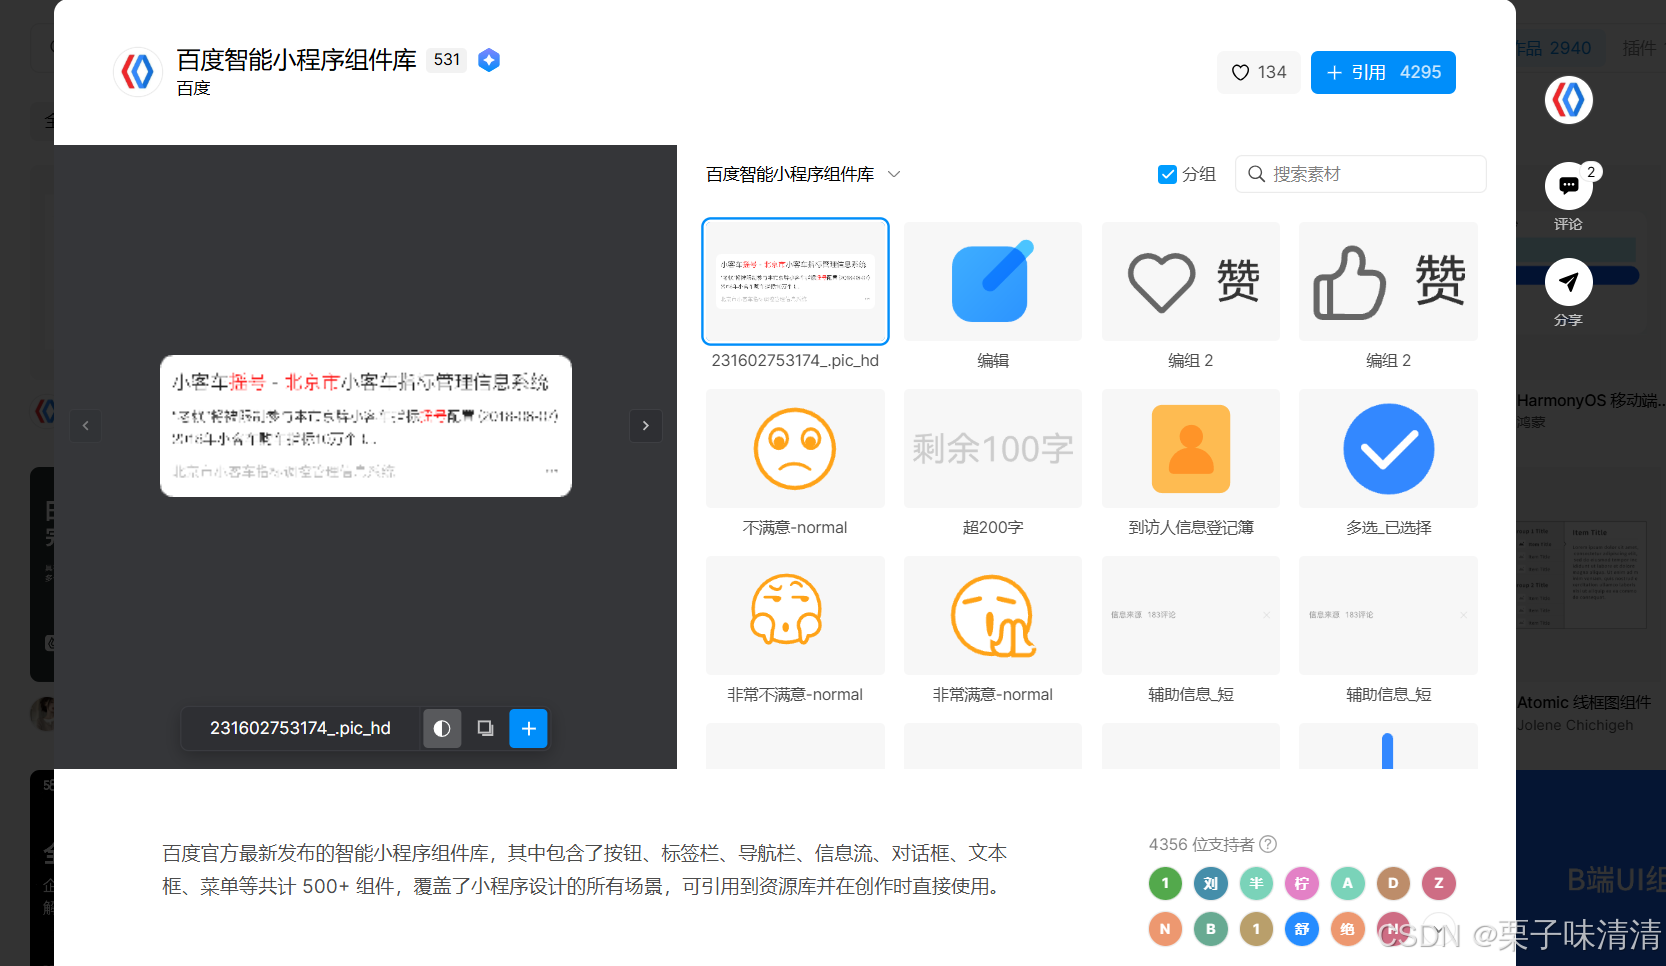Image resolution: width=1666 pixels, height=966 pixels.
Task: Select the heart 赞 编组 2 component
Action: 1190,281
